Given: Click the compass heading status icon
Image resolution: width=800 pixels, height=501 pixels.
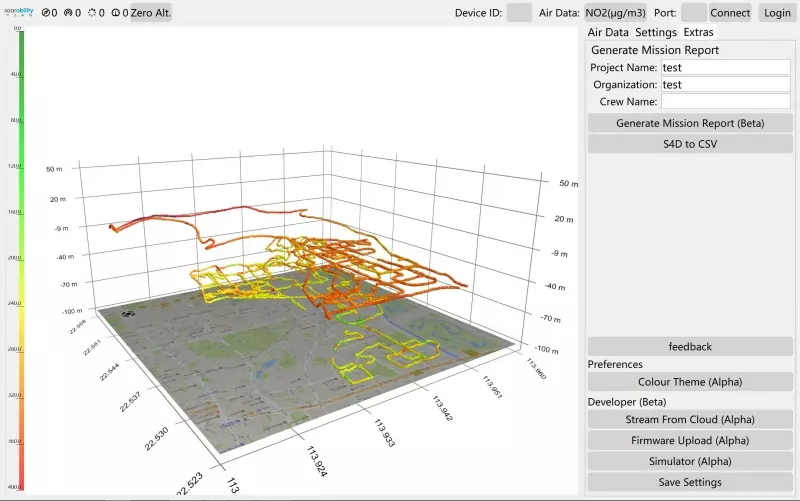Looking at the screenshot, I should (x=46, y=13).
